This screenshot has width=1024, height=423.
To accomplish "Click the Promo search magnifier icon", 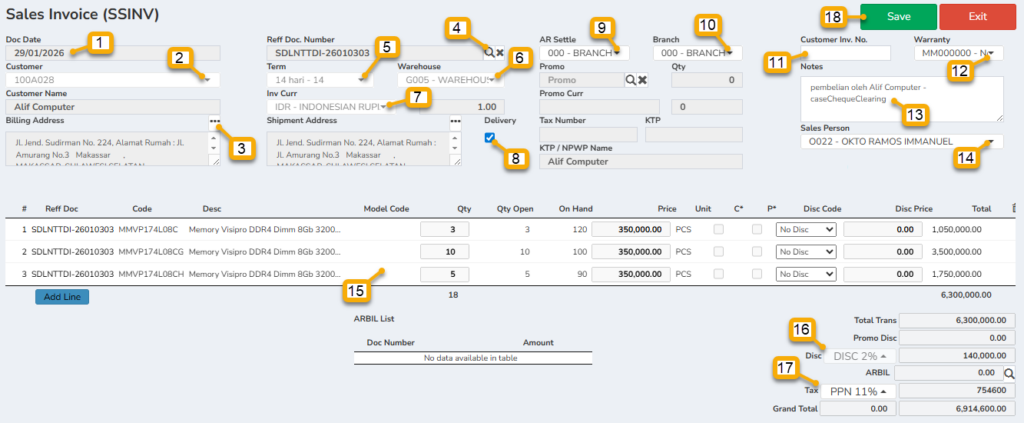I will [631, 79].
